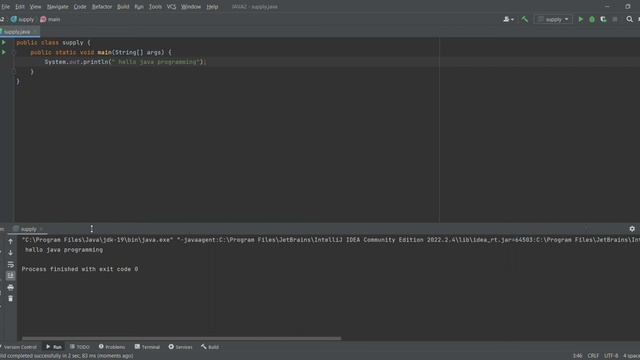Click the Down the Stack Trace arrow
This screenshot has width=640, height=360.
tap(11, 253)
